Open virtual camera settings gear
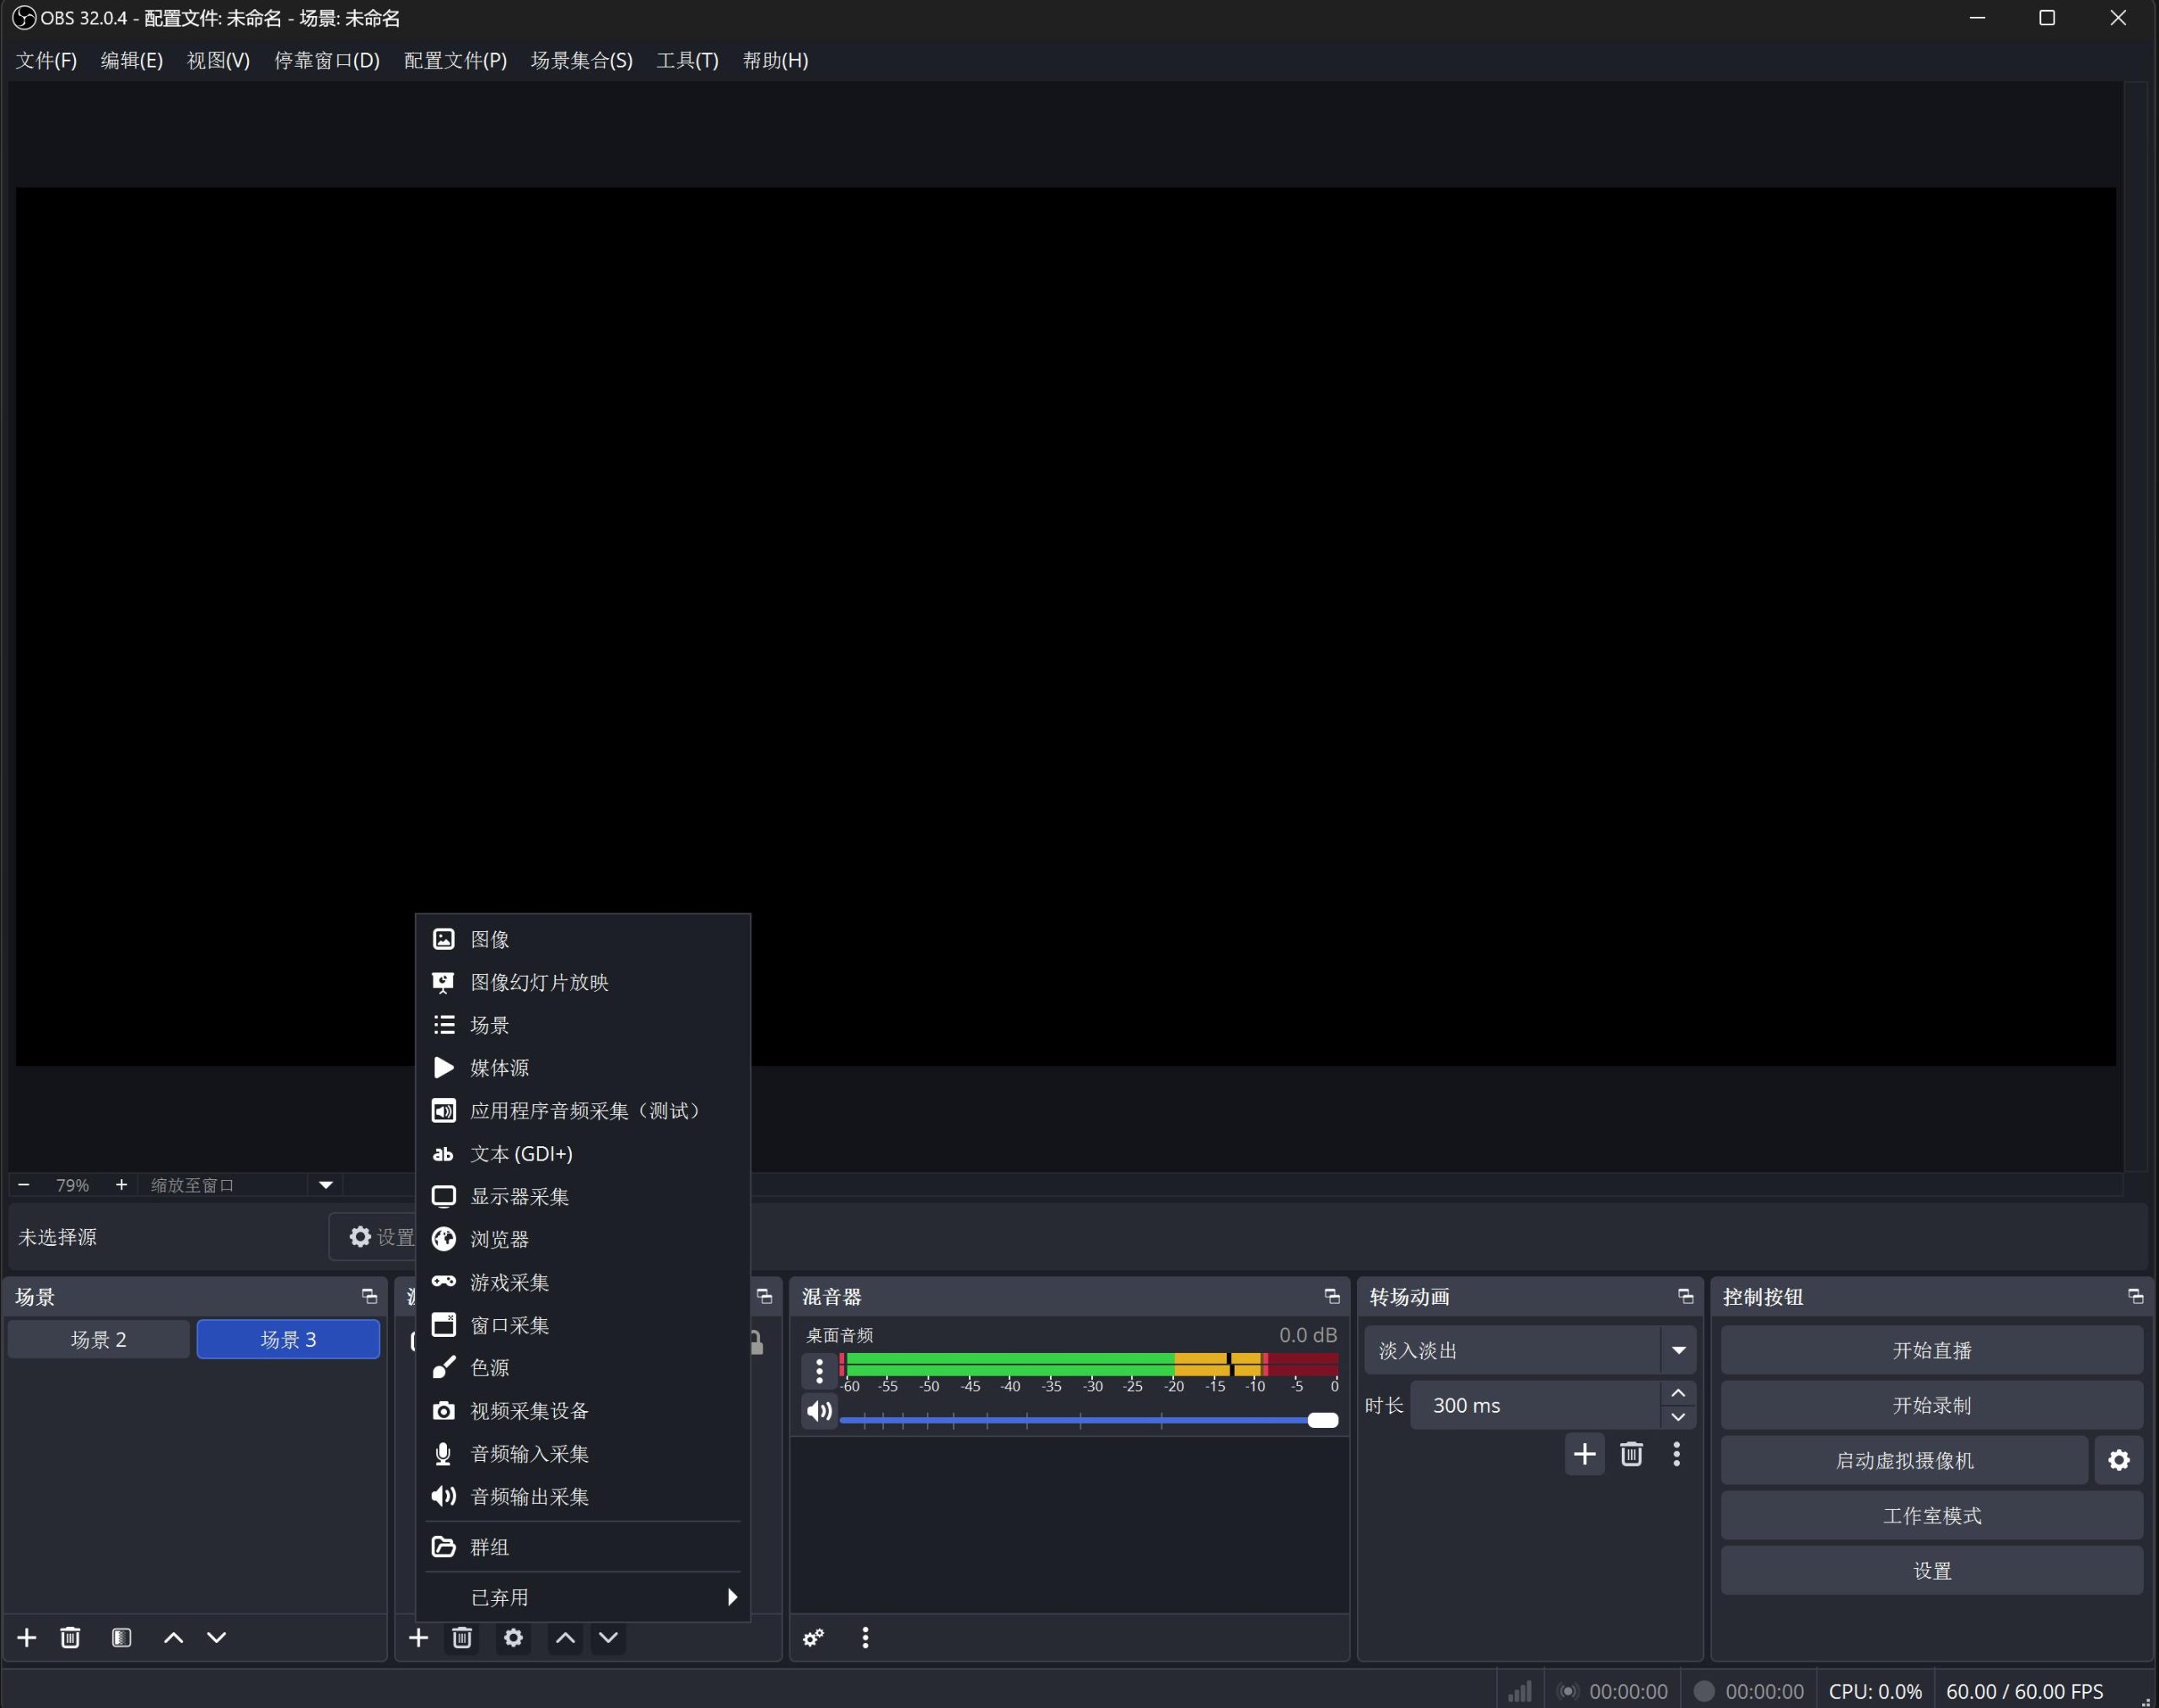 click(x=2118, y=1461)
